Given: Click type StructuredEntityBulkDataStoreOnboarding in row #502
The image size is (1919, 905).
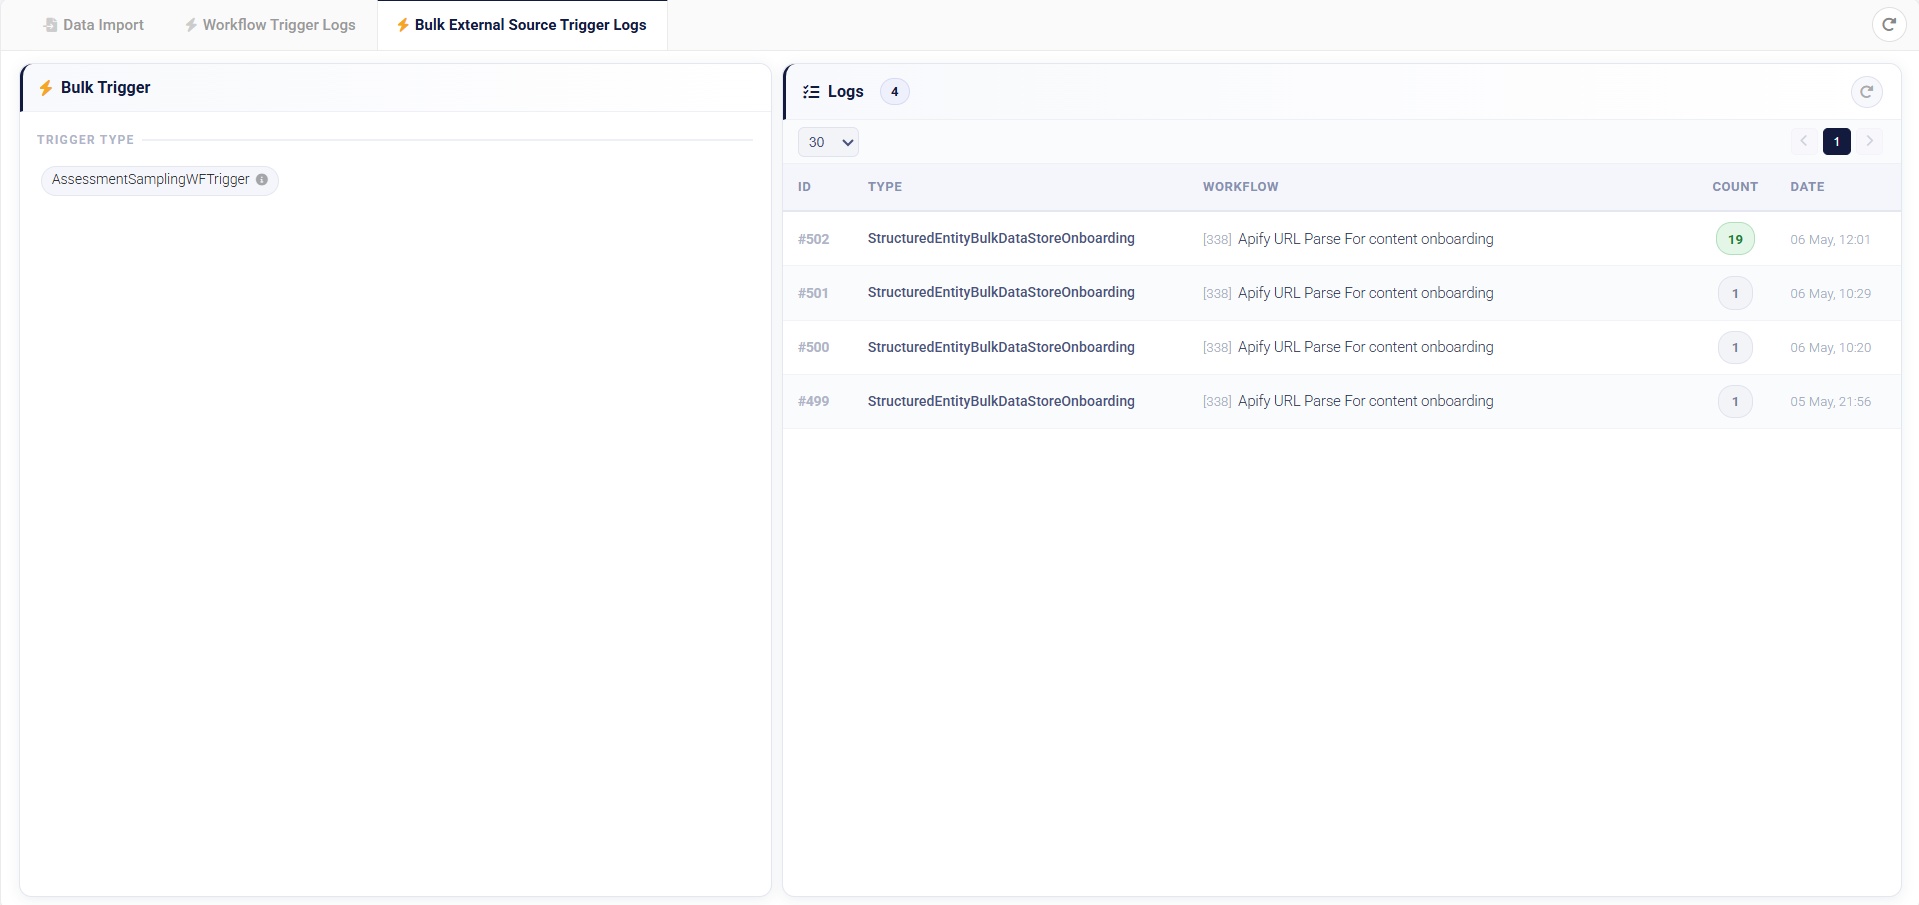Looking at the screenshot, I should click(1001, 238).
